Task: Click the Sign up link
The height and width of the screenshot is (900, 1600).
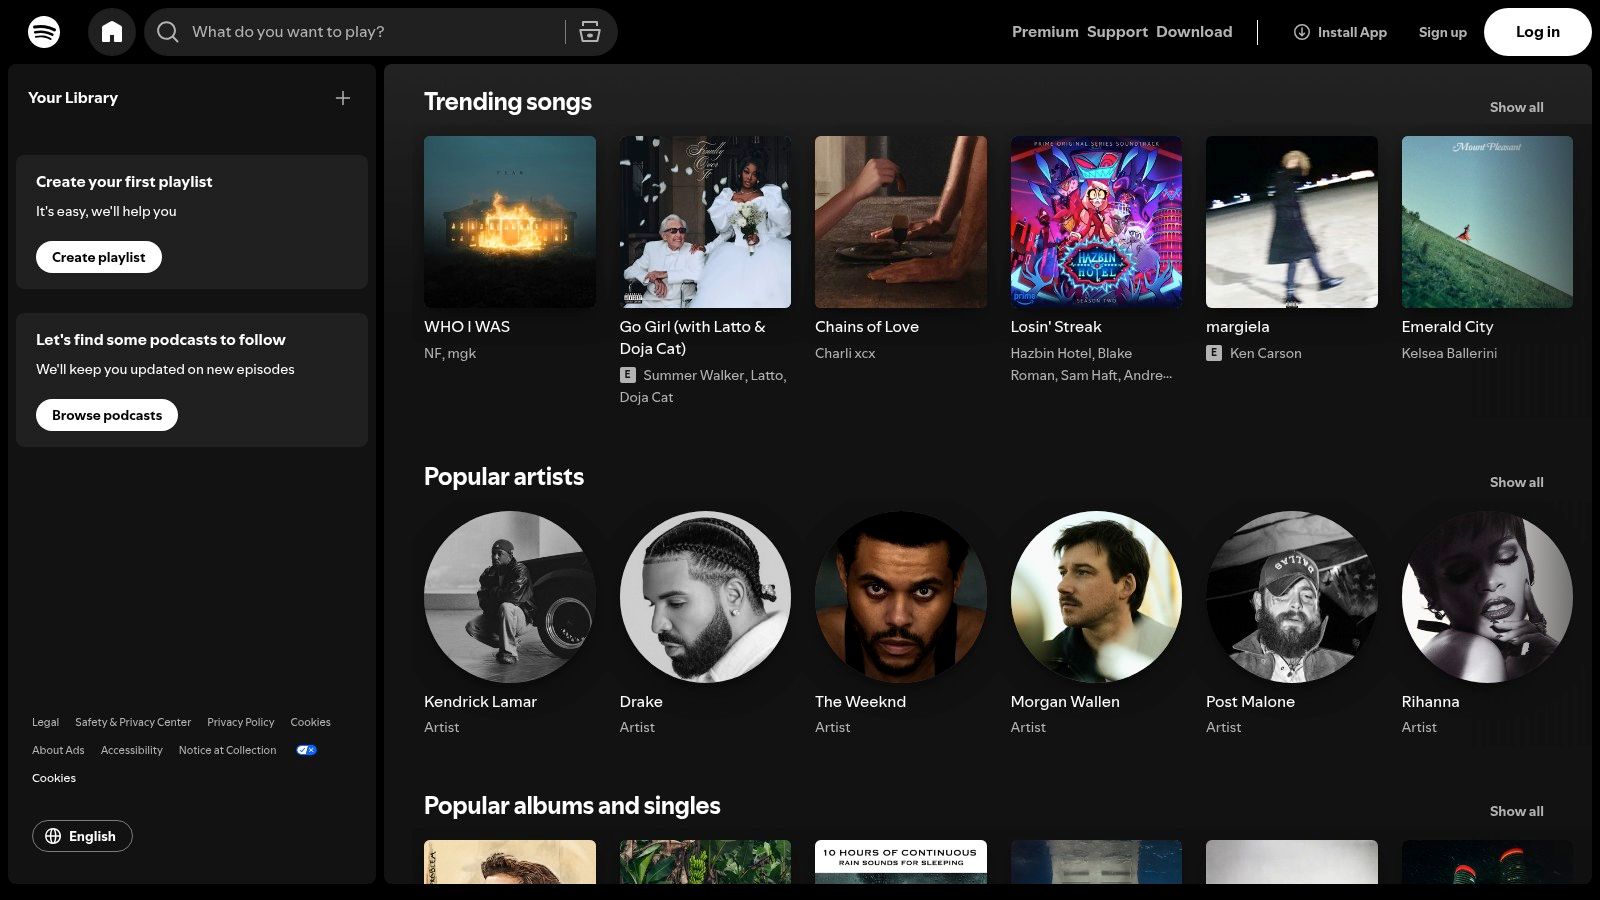Action: point(1442,31)
